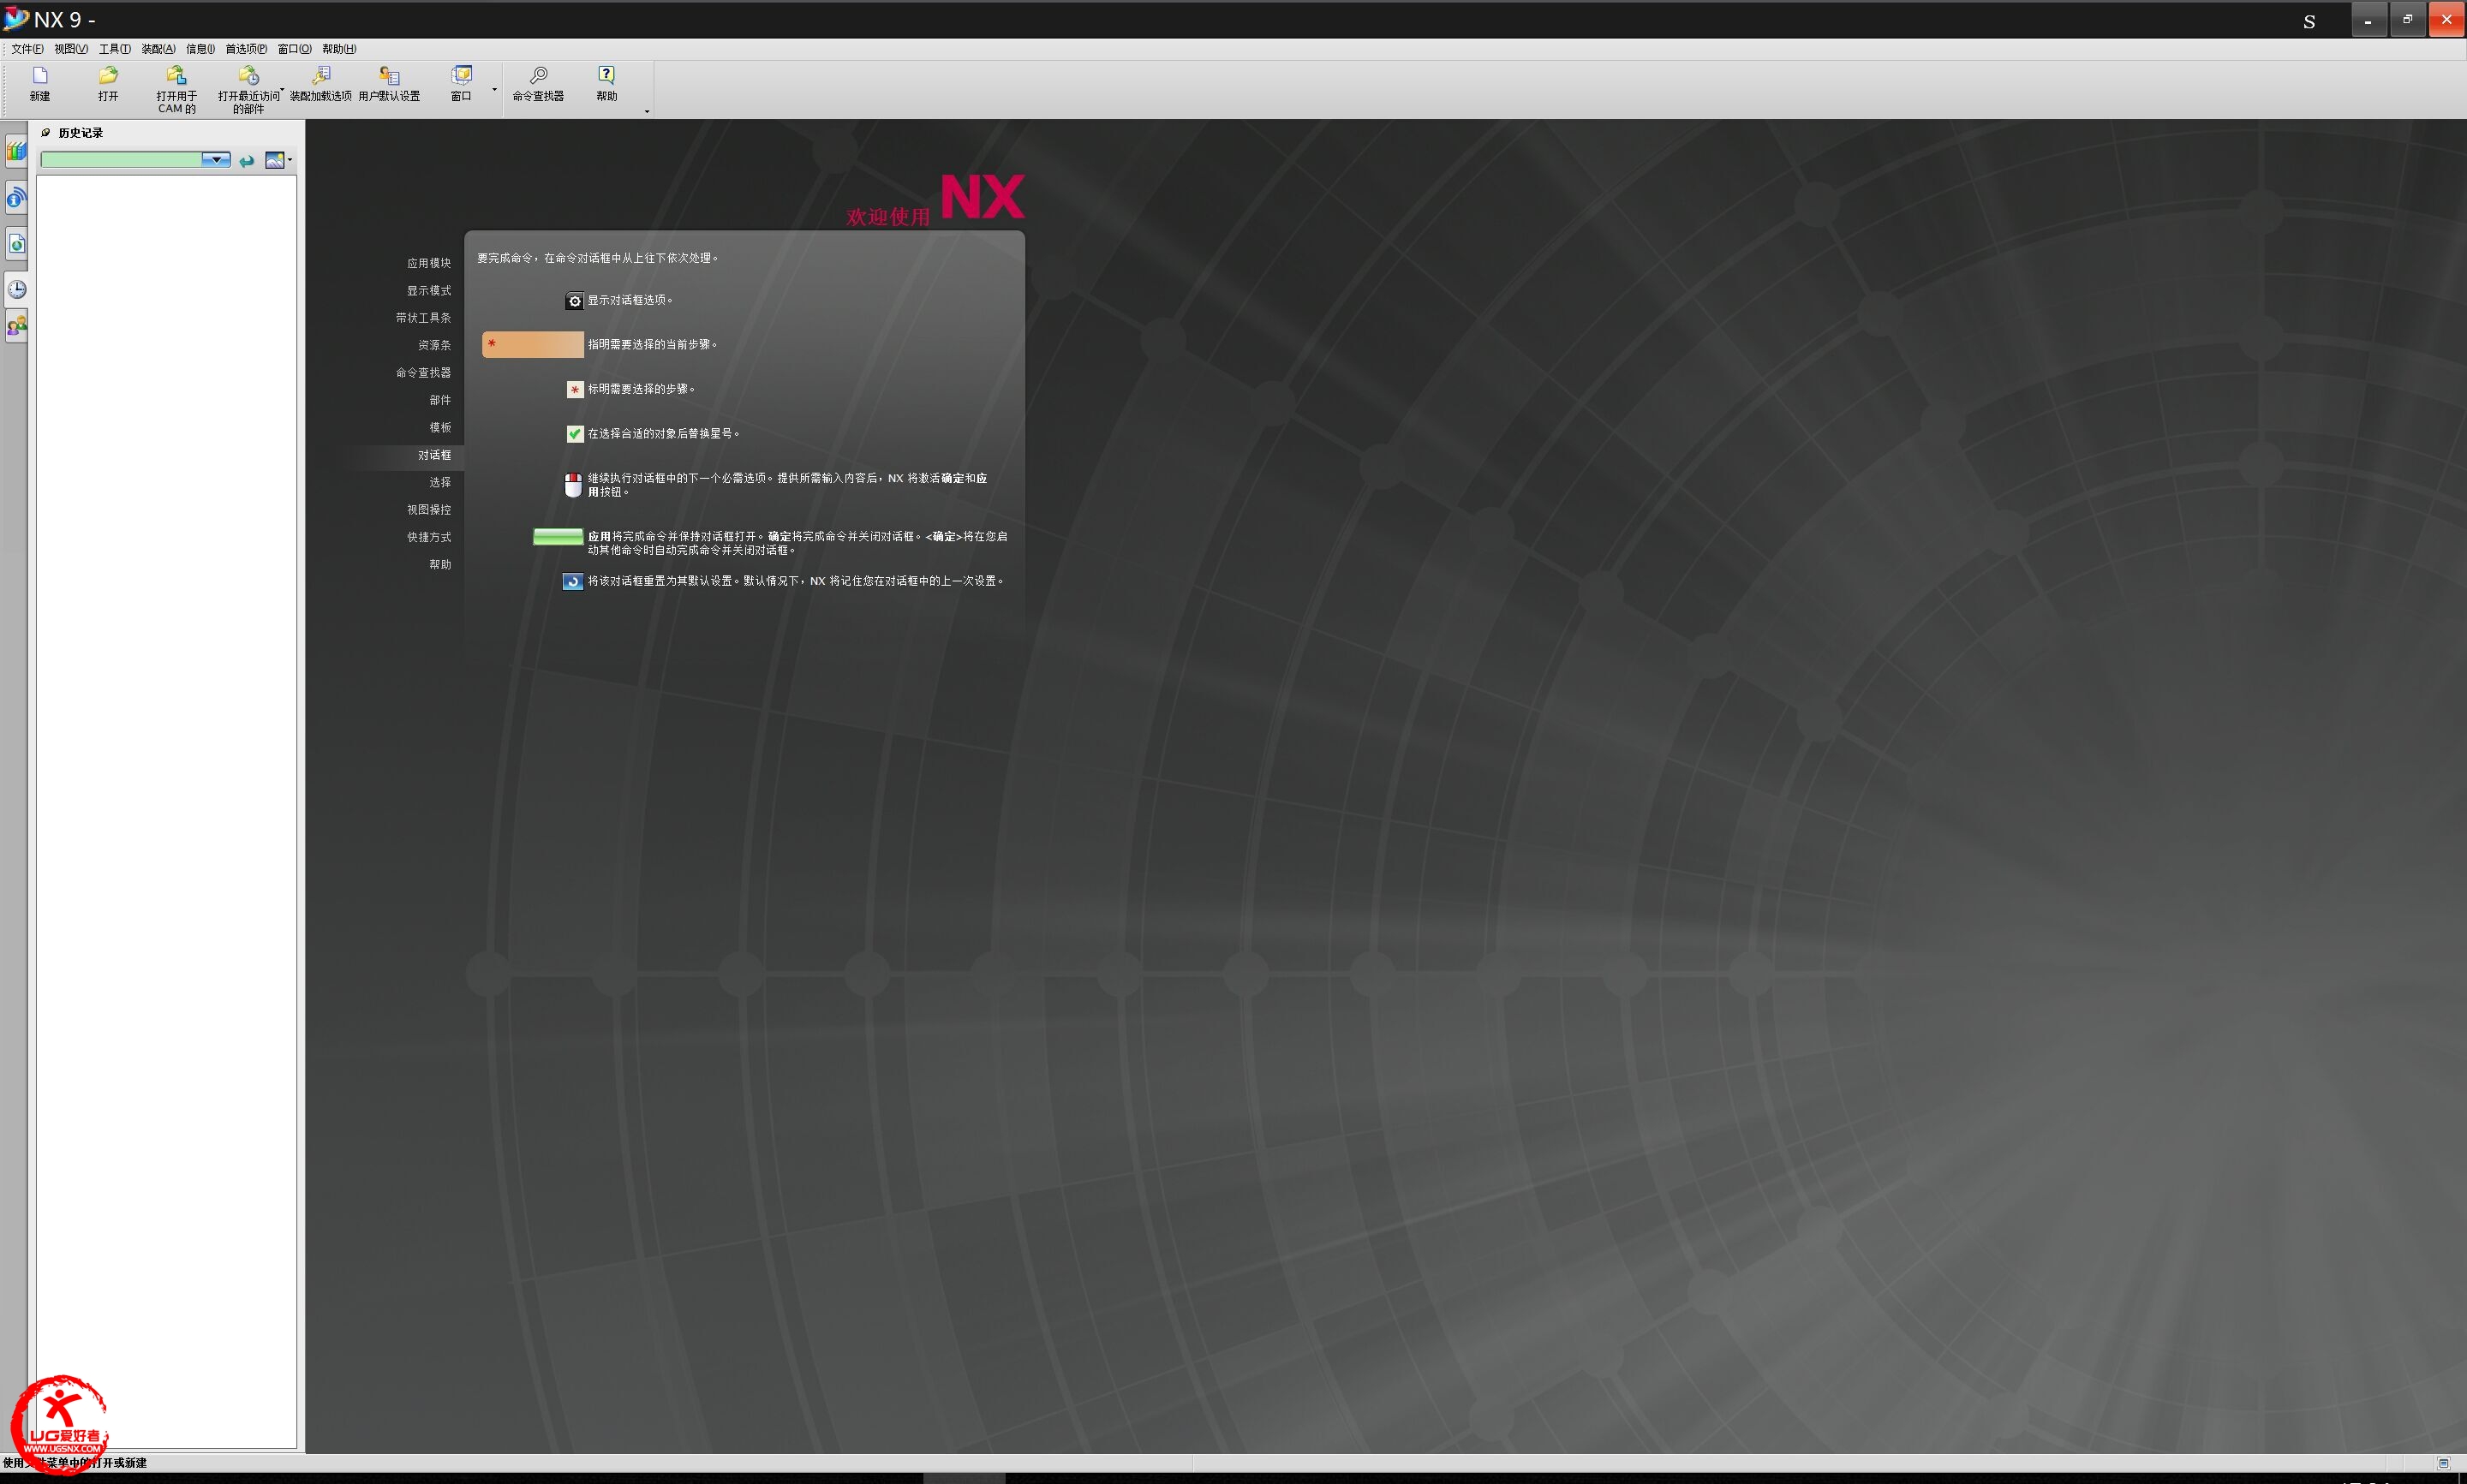Open the Roles people resource bar tab
The height and width of the screenshot is (1484, 2467).
pyautogui.click(x=16, y=326)
